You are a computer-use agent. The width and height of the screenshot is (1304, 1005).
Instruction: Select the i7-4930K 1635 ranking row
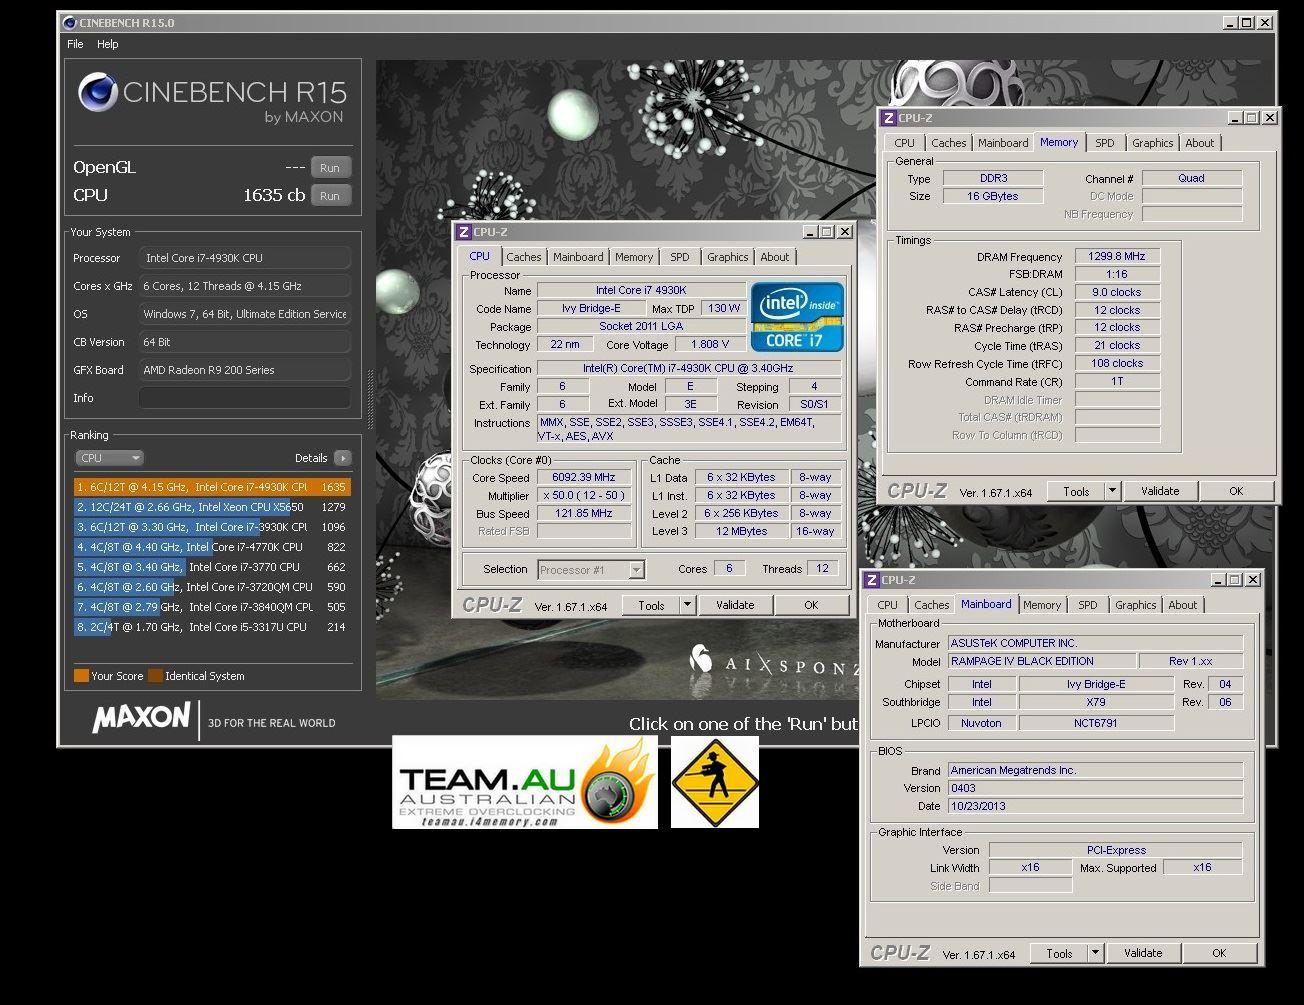(x=212, y=487)
